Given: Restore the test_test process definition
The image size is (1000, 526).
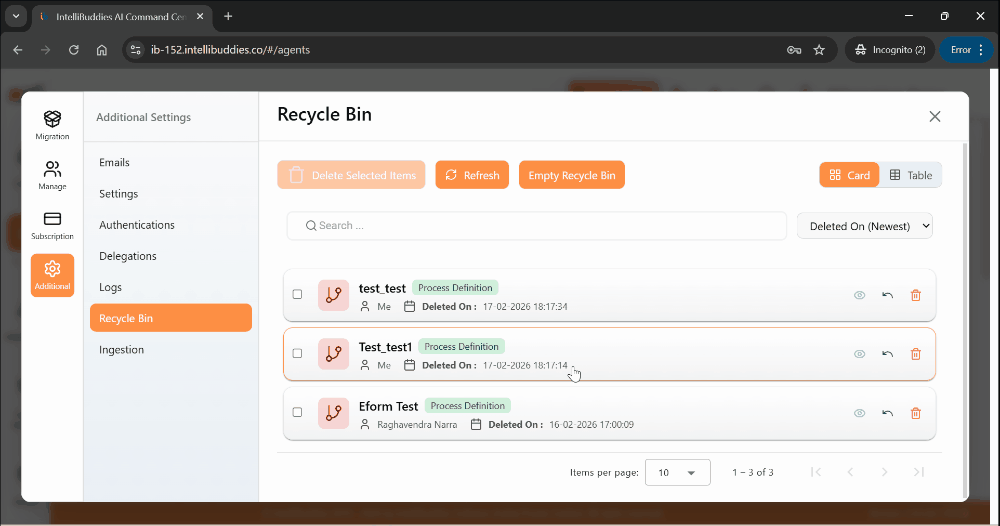Looking at the screenshot, I should tap(887, 295).
